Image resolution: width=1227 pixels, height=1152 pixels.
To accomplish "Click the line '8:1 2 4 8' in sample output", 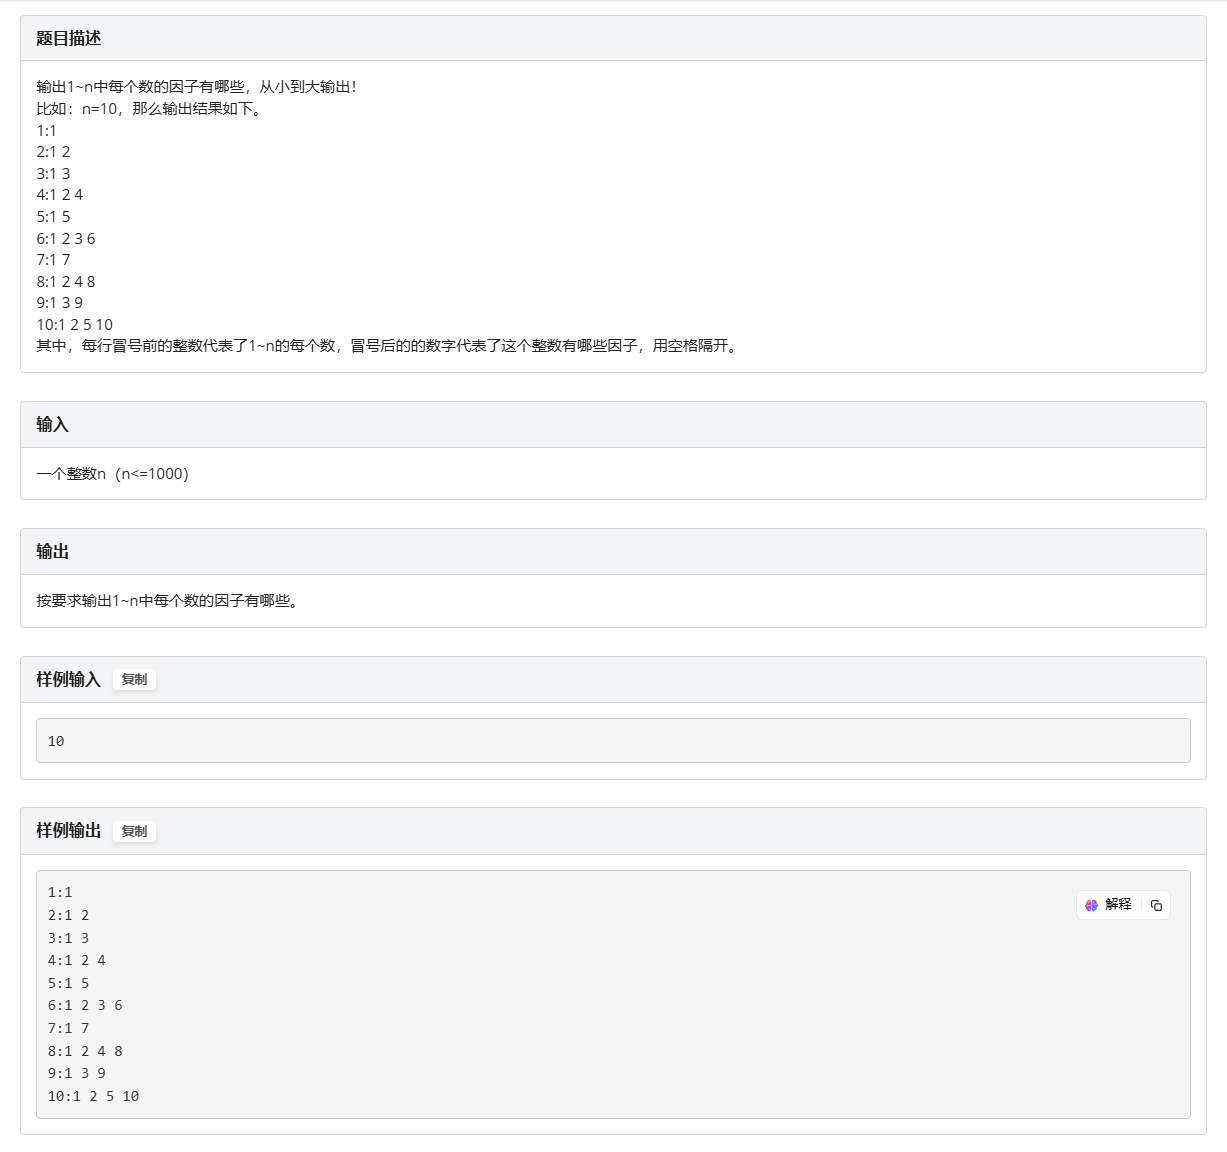I will 85,1051.
